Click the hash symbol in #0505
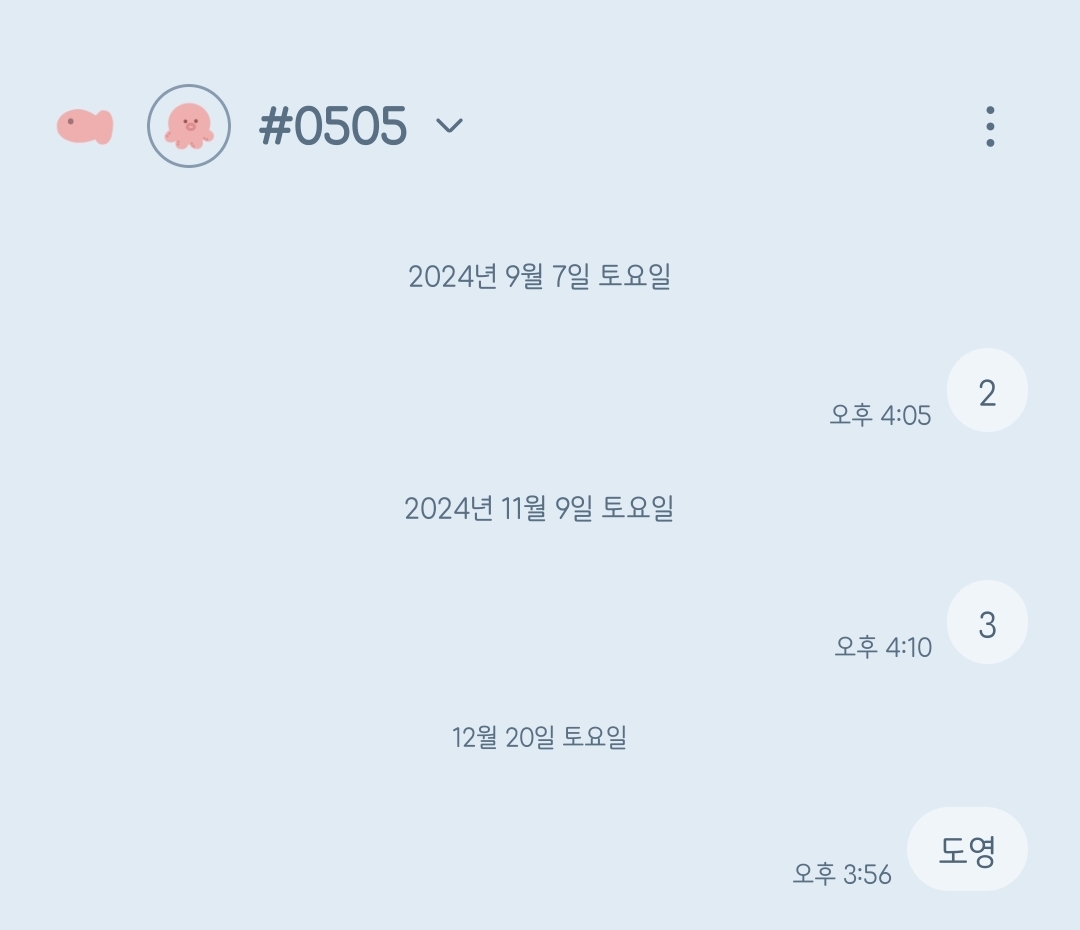 tap(275, 127)
